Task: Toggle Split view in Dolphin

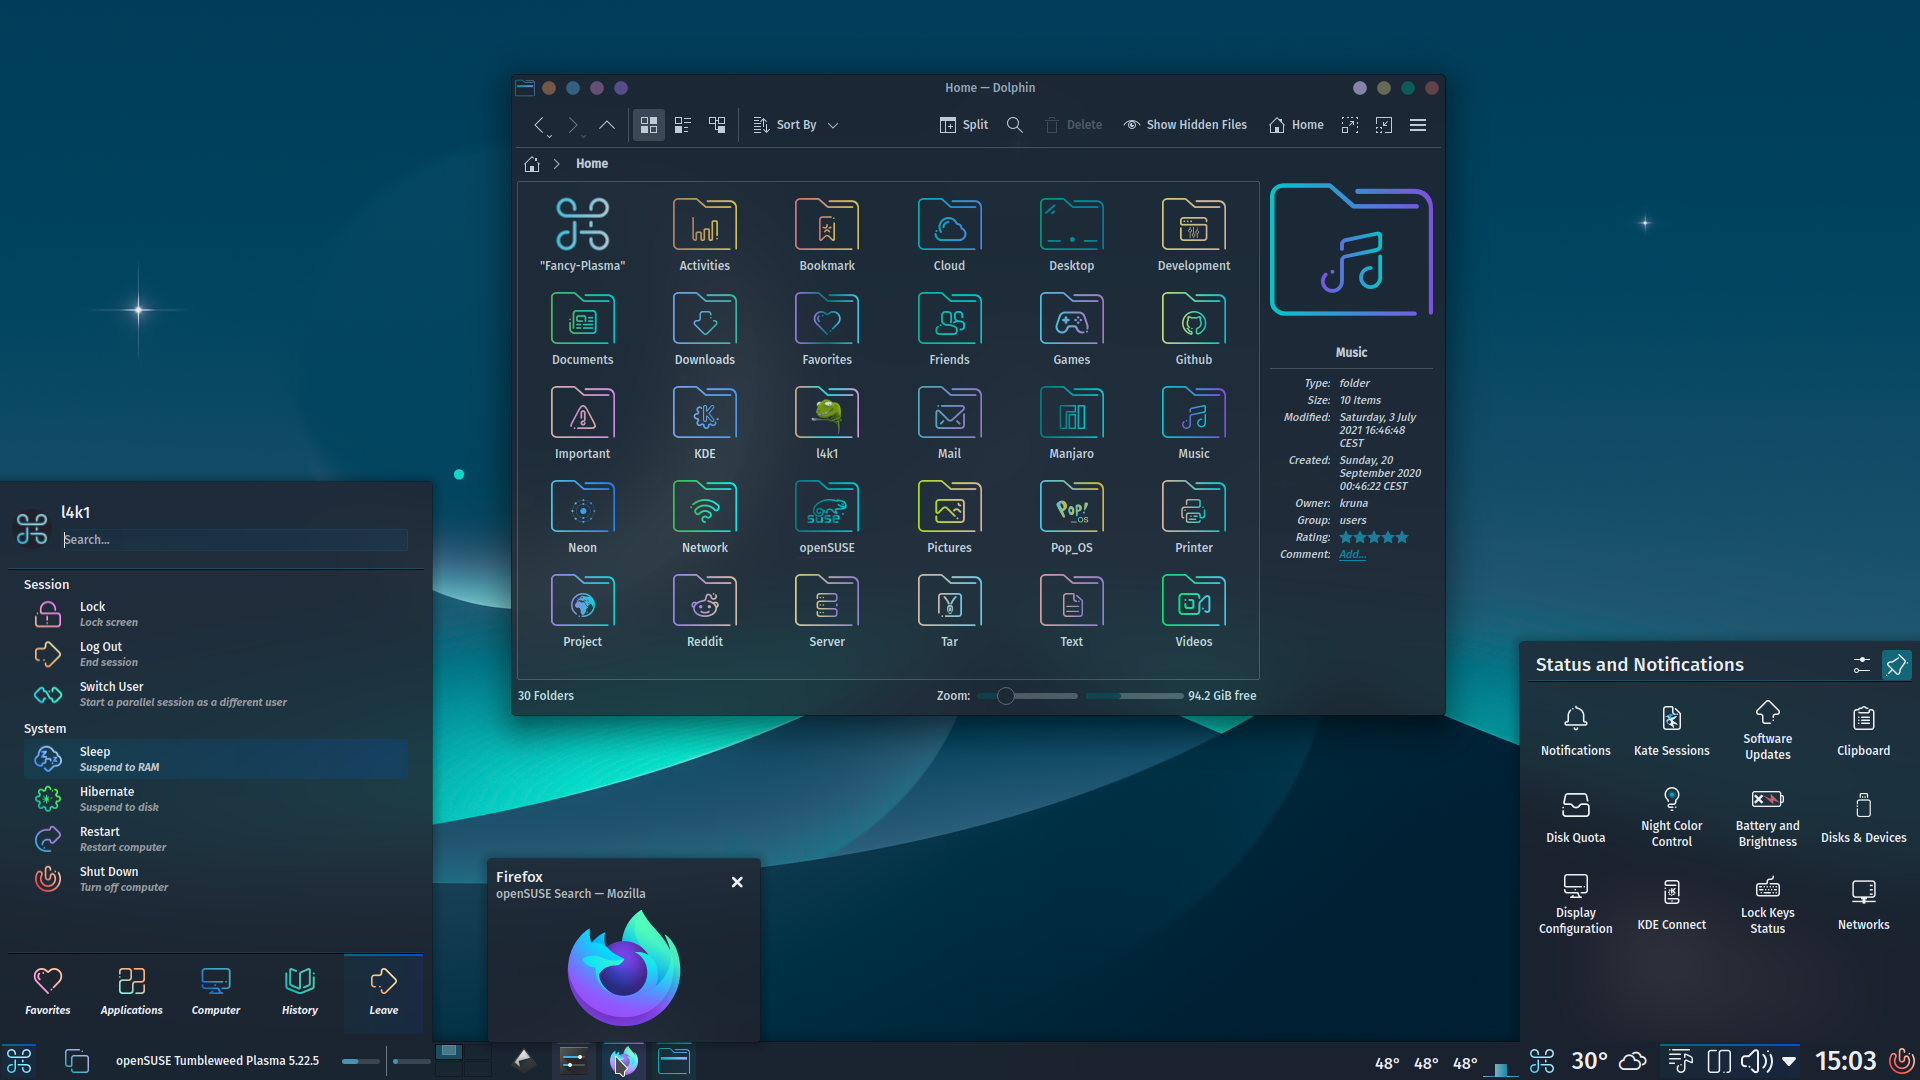Action: click(x=963, y=124)
